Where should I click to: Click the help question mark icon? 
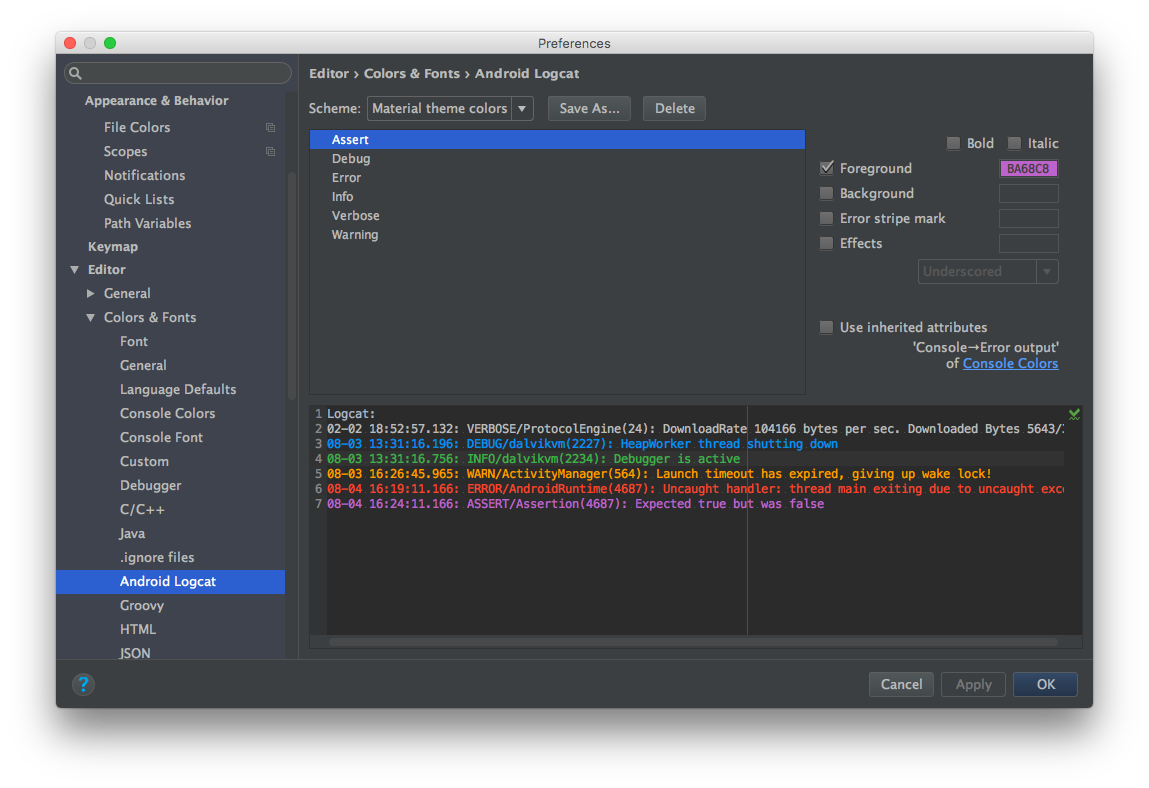point(83,685)
